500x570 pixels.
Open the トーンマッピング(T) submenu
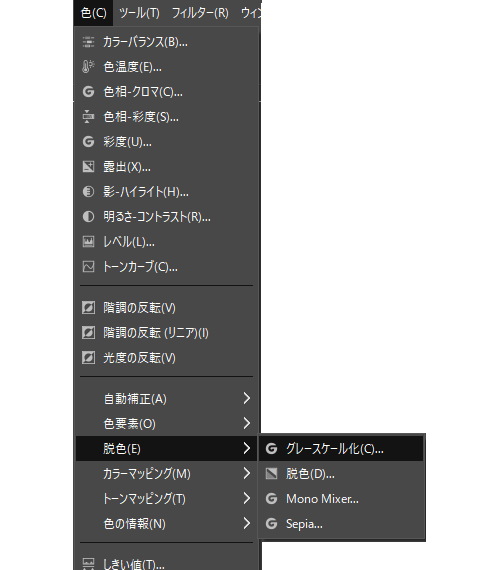pos(166,498)
